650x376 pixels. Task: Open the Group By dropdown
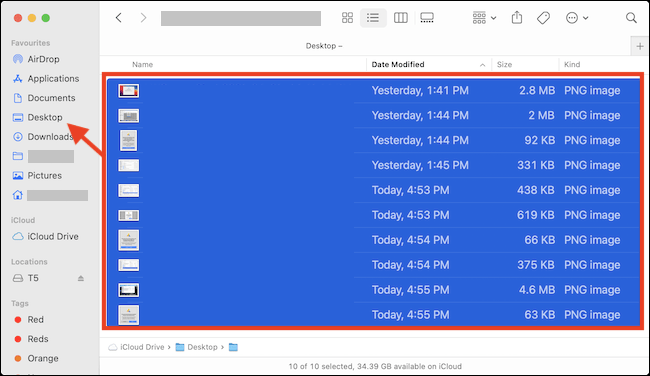point(484,18)
